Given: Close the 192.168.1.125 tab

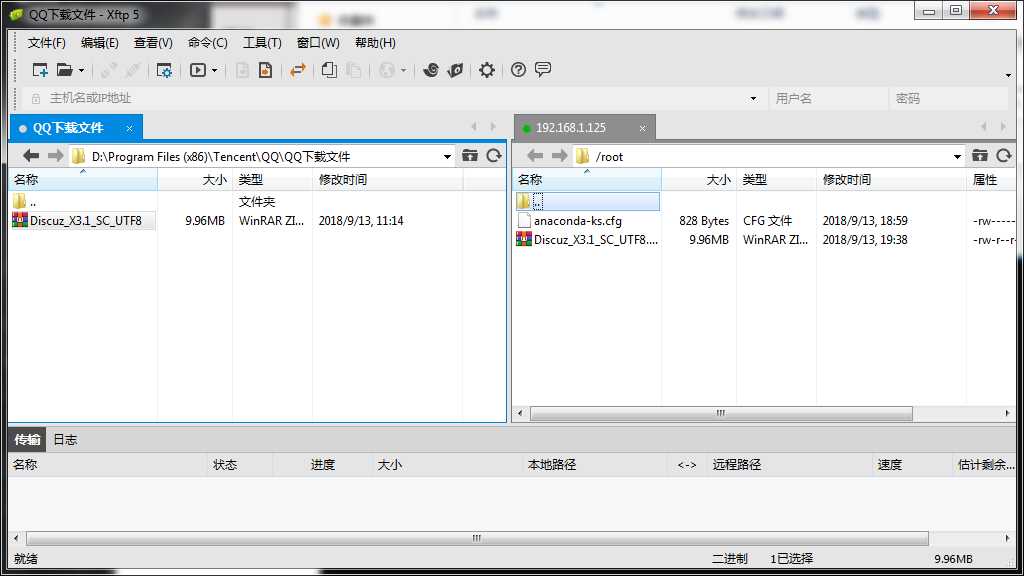Looking at the screenshot, I should pyautogui.click(x=642, y=129).
